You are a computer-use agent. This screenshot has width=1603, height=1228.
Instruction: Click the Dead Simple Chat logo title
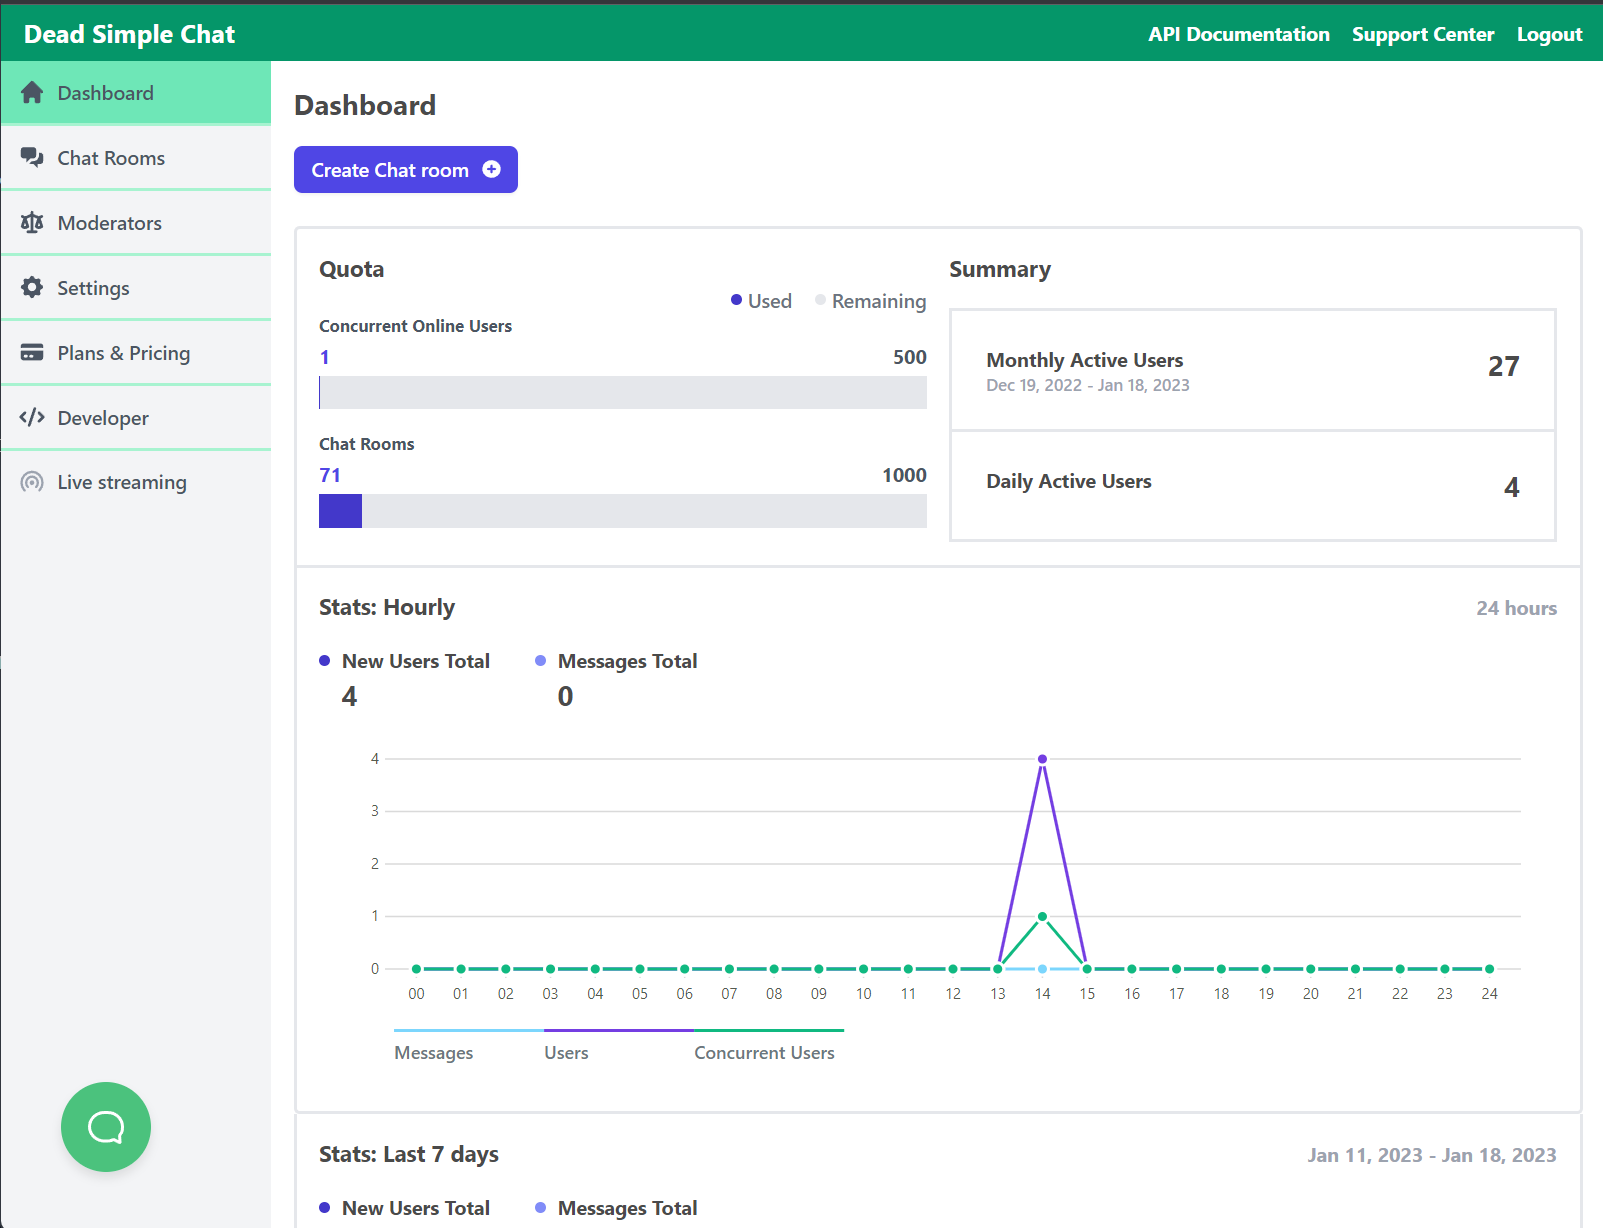point(129,34)
